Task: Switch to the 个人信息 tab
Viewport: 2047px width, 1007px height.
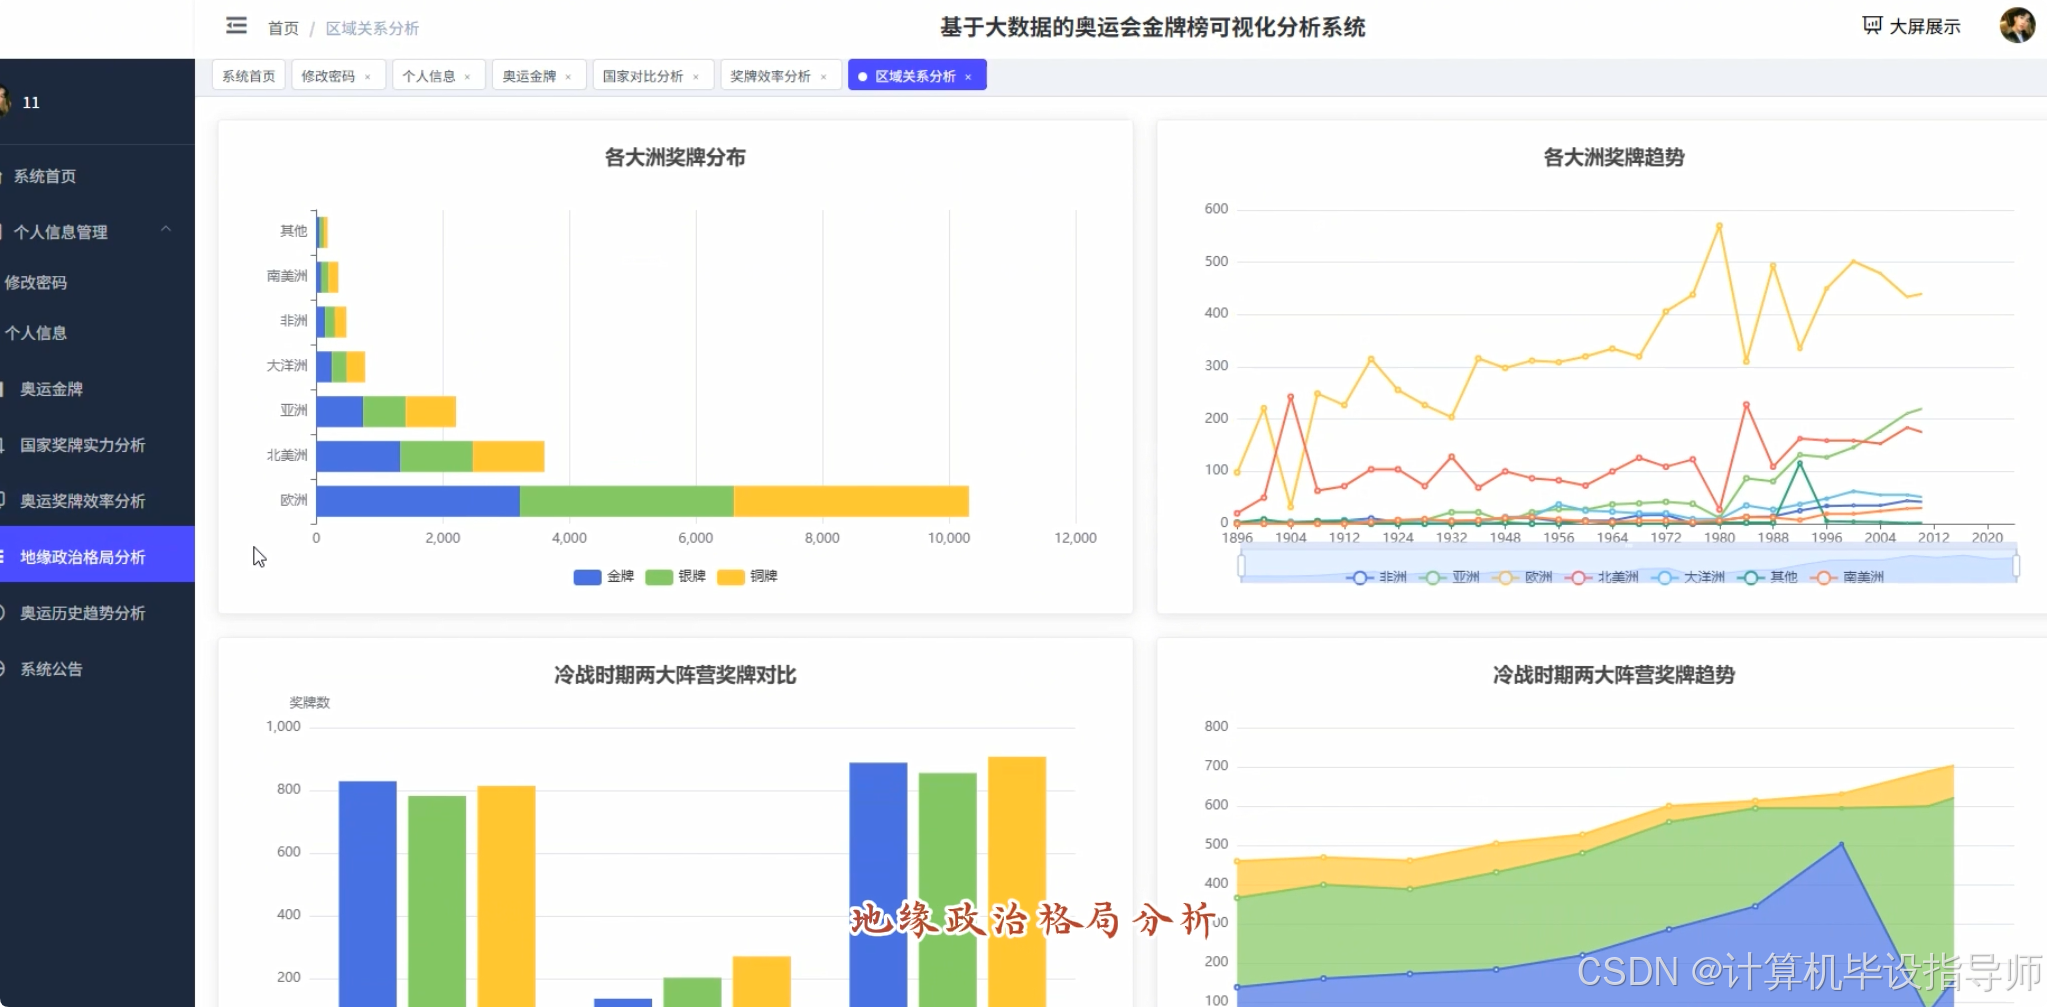Action: [x=429, y=76]
